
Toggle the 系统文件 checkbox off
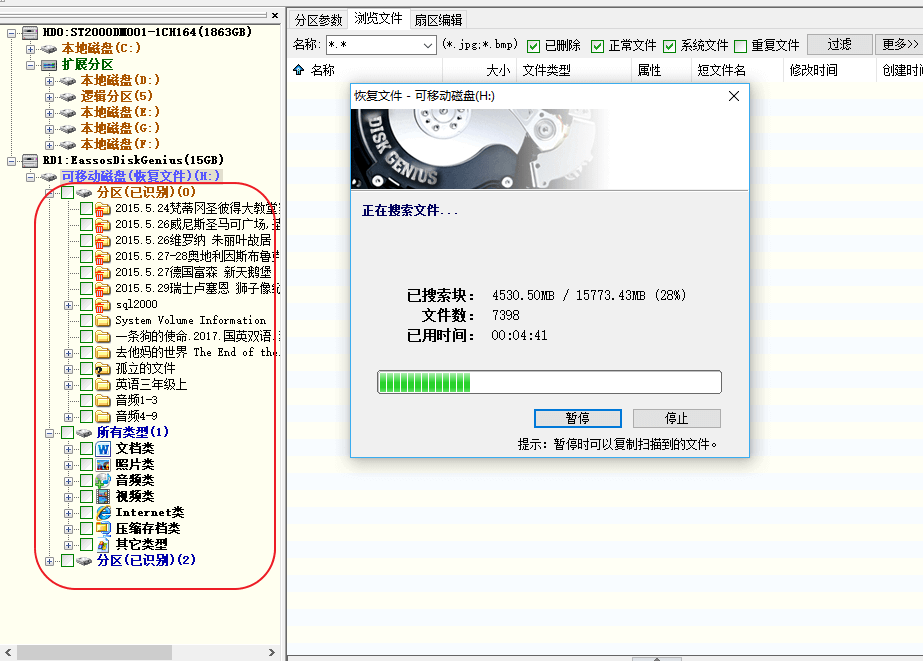pyautogui.click(x=672, y=46)
